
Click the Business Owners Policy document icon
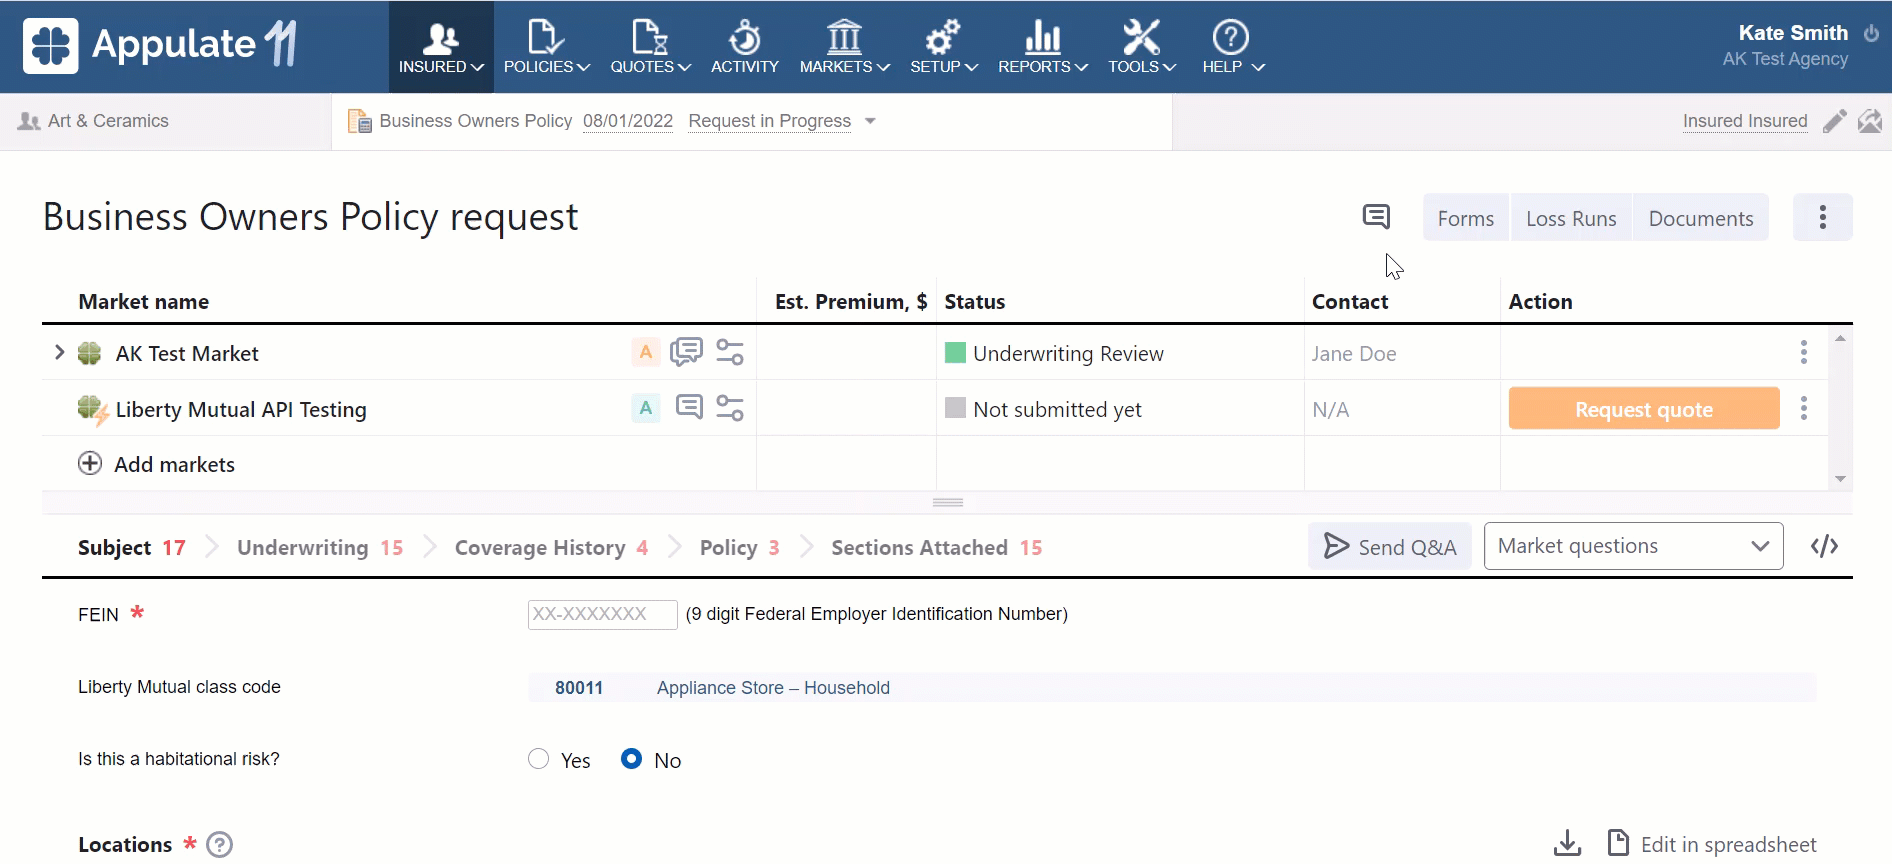[359, 121]
